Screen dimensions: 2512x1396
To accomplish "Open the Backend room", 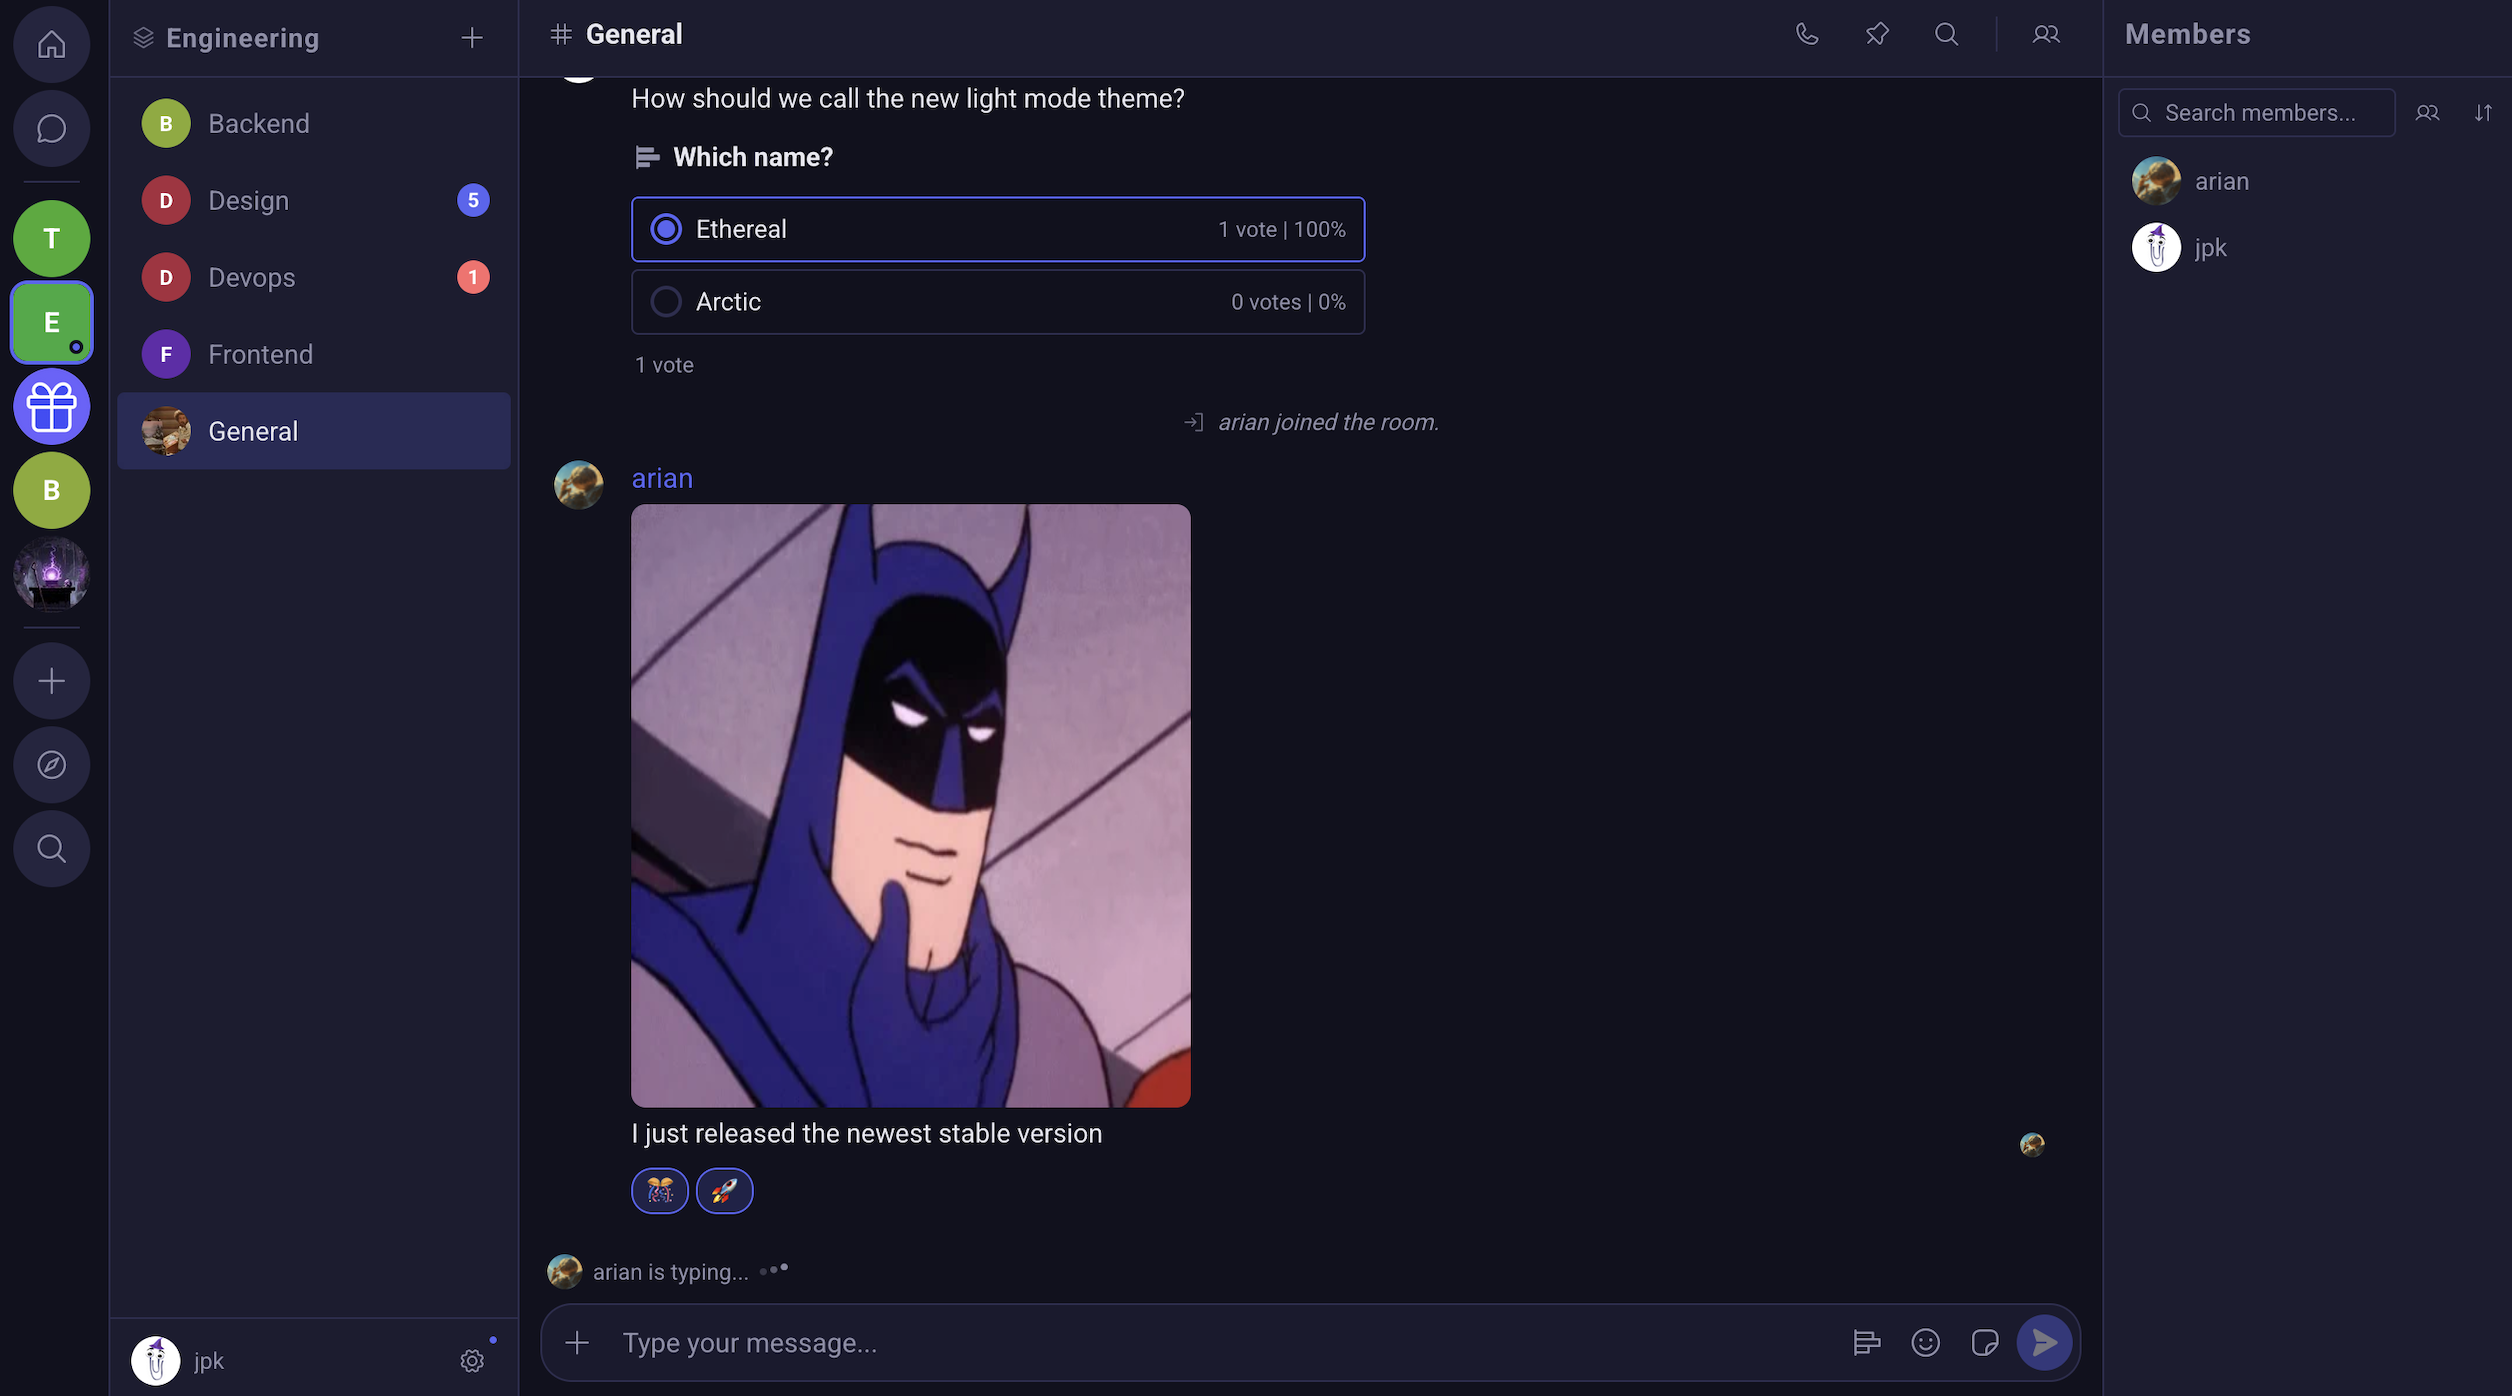I will (x=314, y=123).
